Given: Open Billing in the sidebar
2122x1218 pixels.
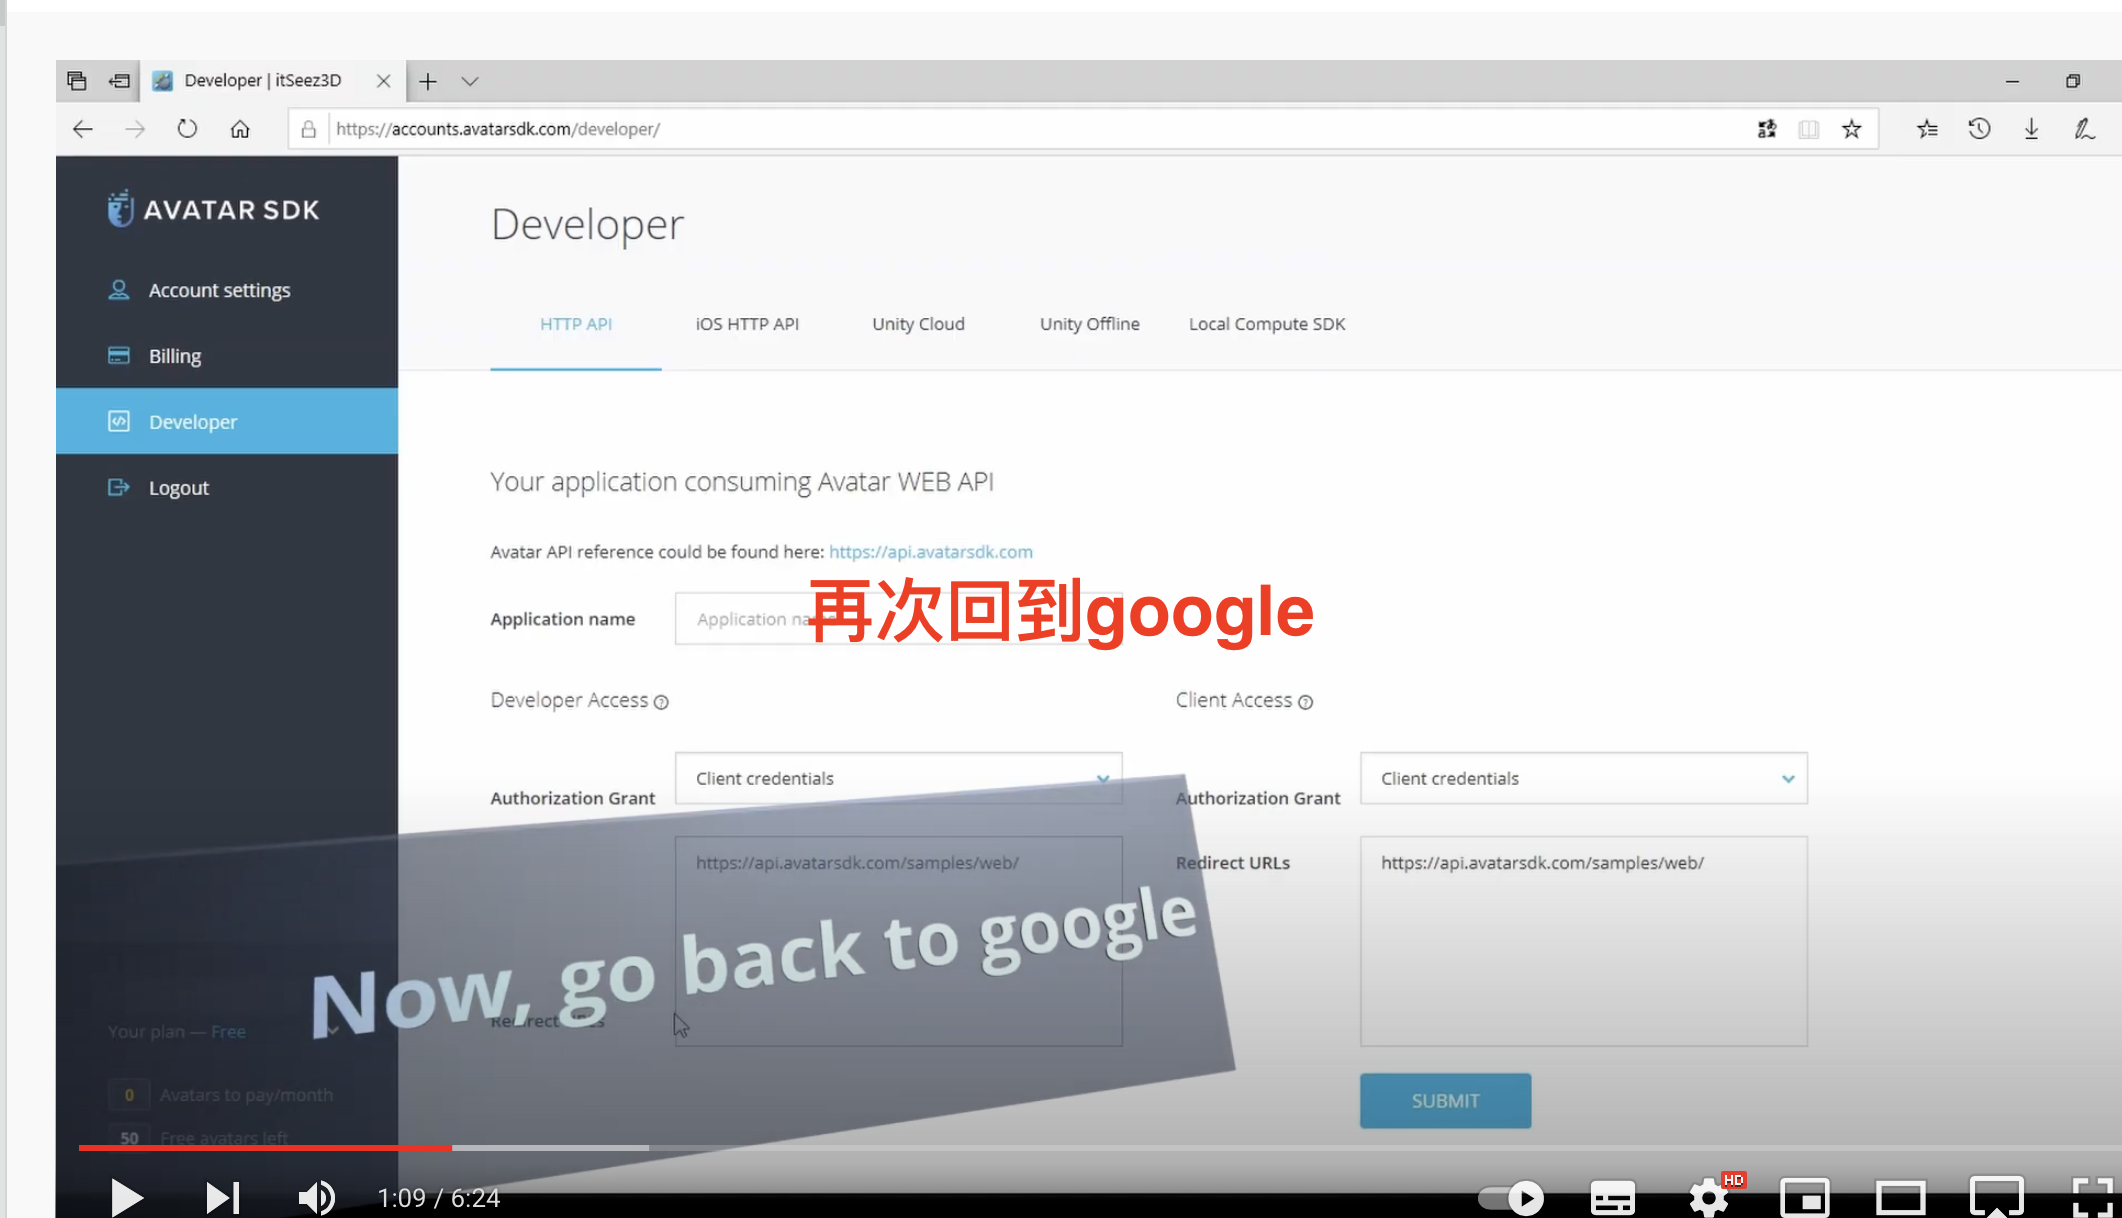Looking at the screenshot, I should (x=175, y=356).
